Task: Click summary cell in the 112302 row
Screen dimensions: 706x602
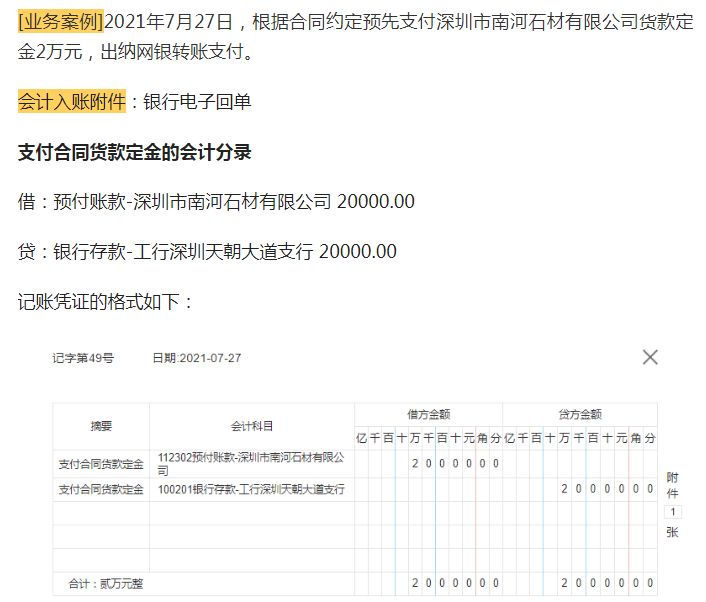Action: tap(101, 464)
